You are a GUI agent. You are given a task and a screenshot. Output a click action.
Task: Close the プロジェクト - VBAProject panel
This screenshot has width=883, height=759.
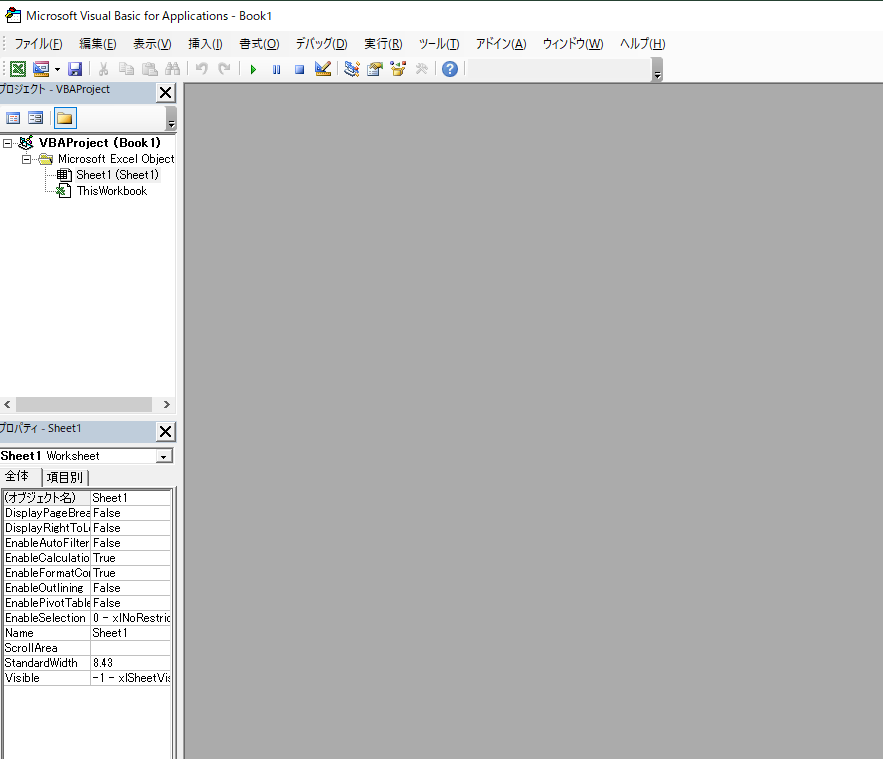(x=166, y=93)
